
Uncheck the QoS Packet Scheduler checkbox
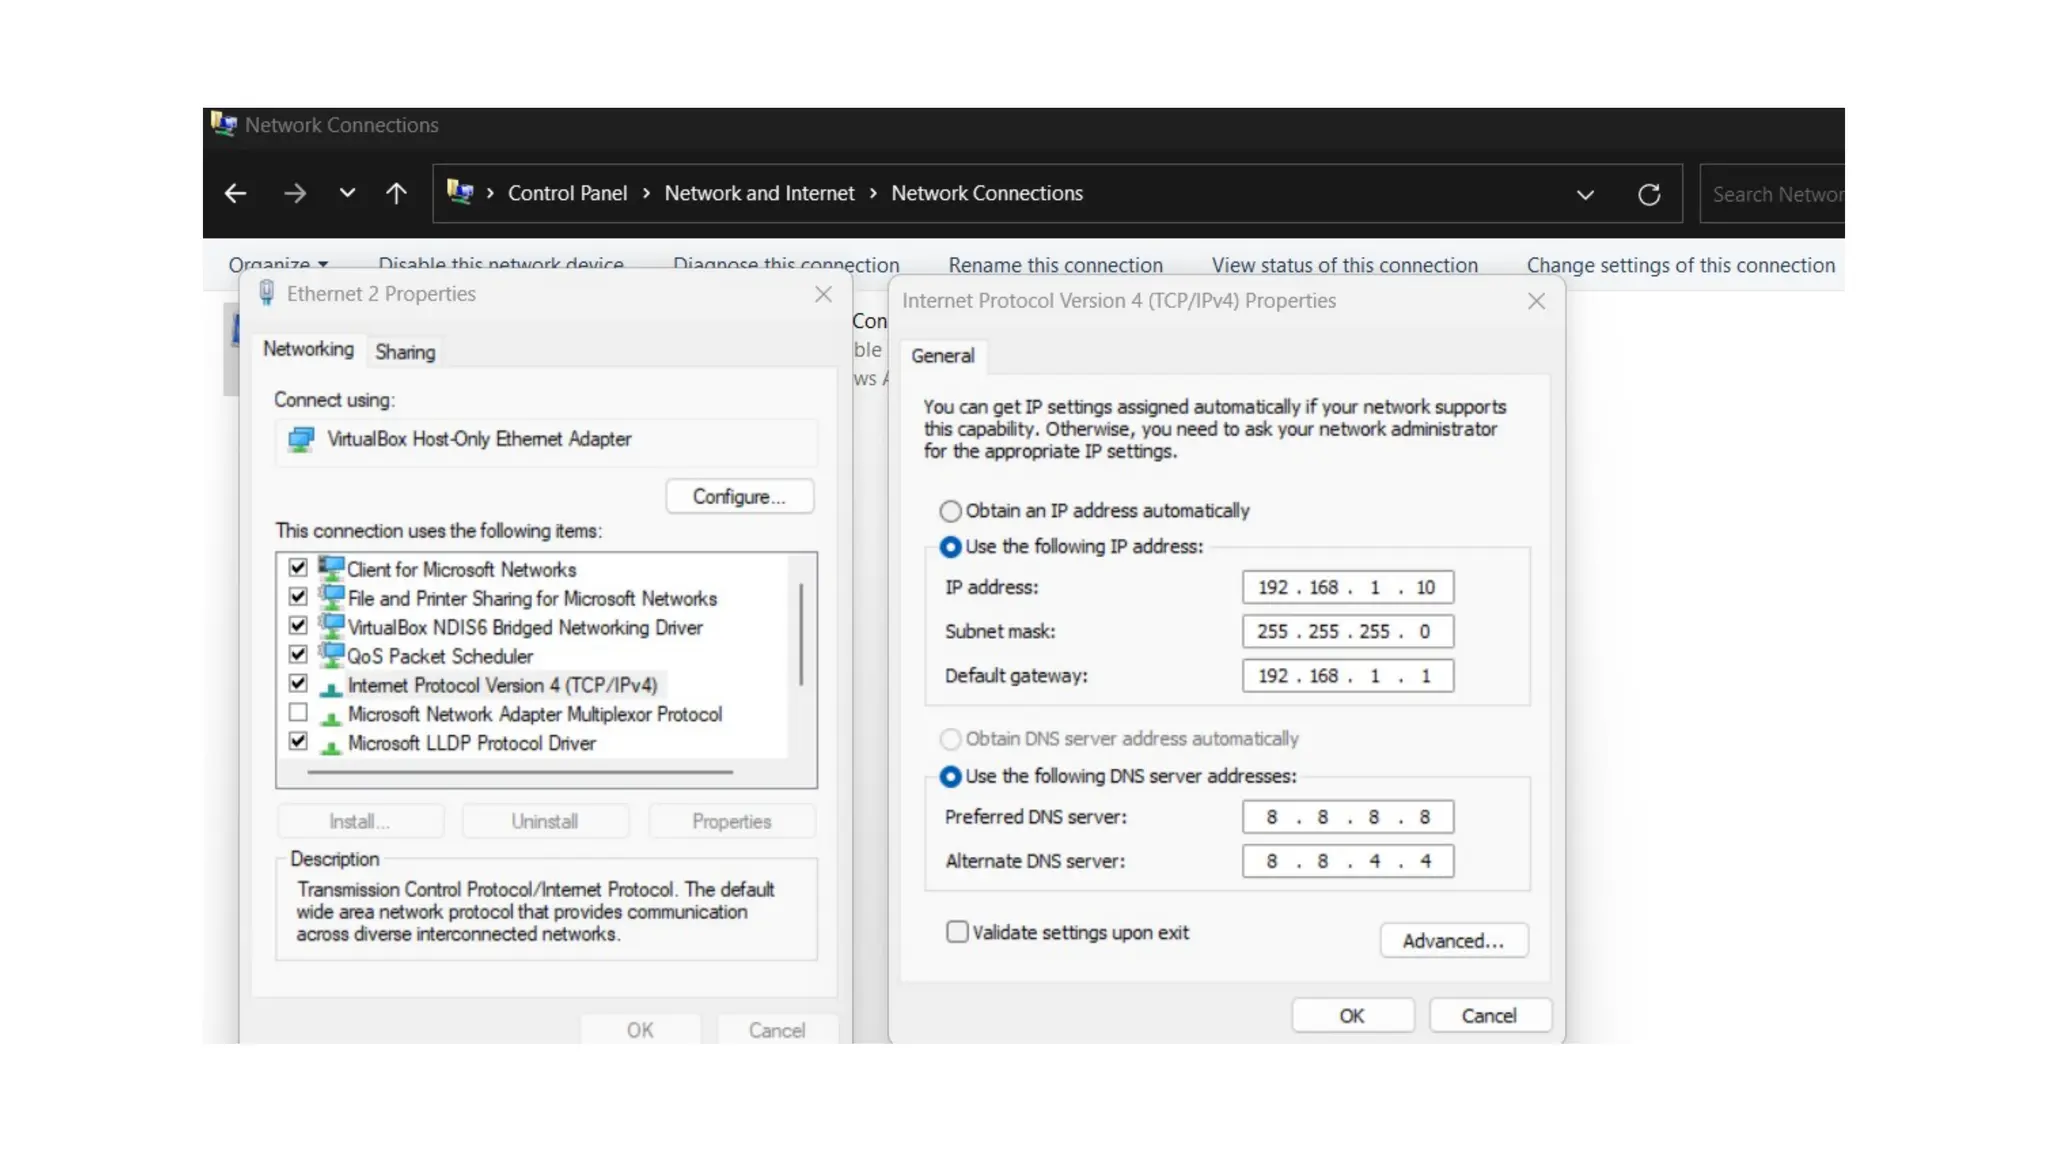[298, 655]
